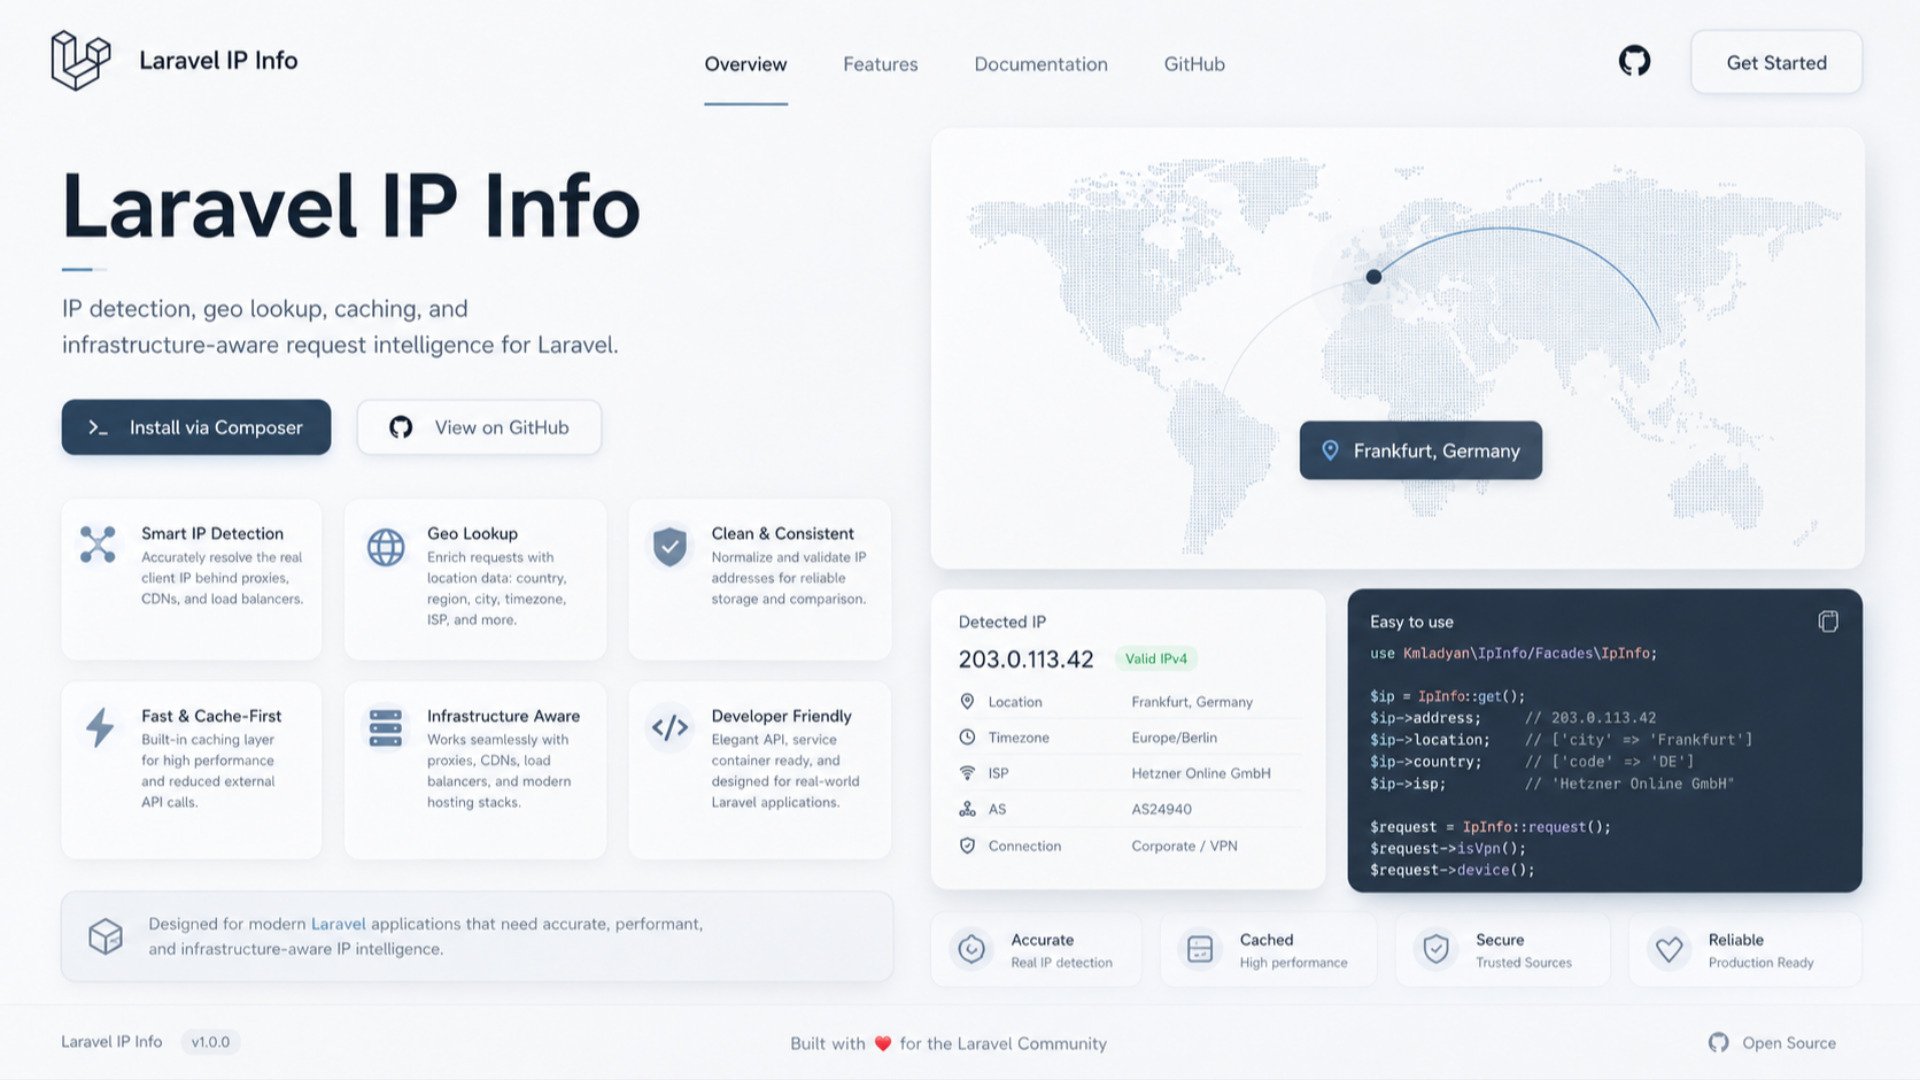Click the Smart IP Detection network icon
Screen dimensions: 1920x1080
(98, 545)
